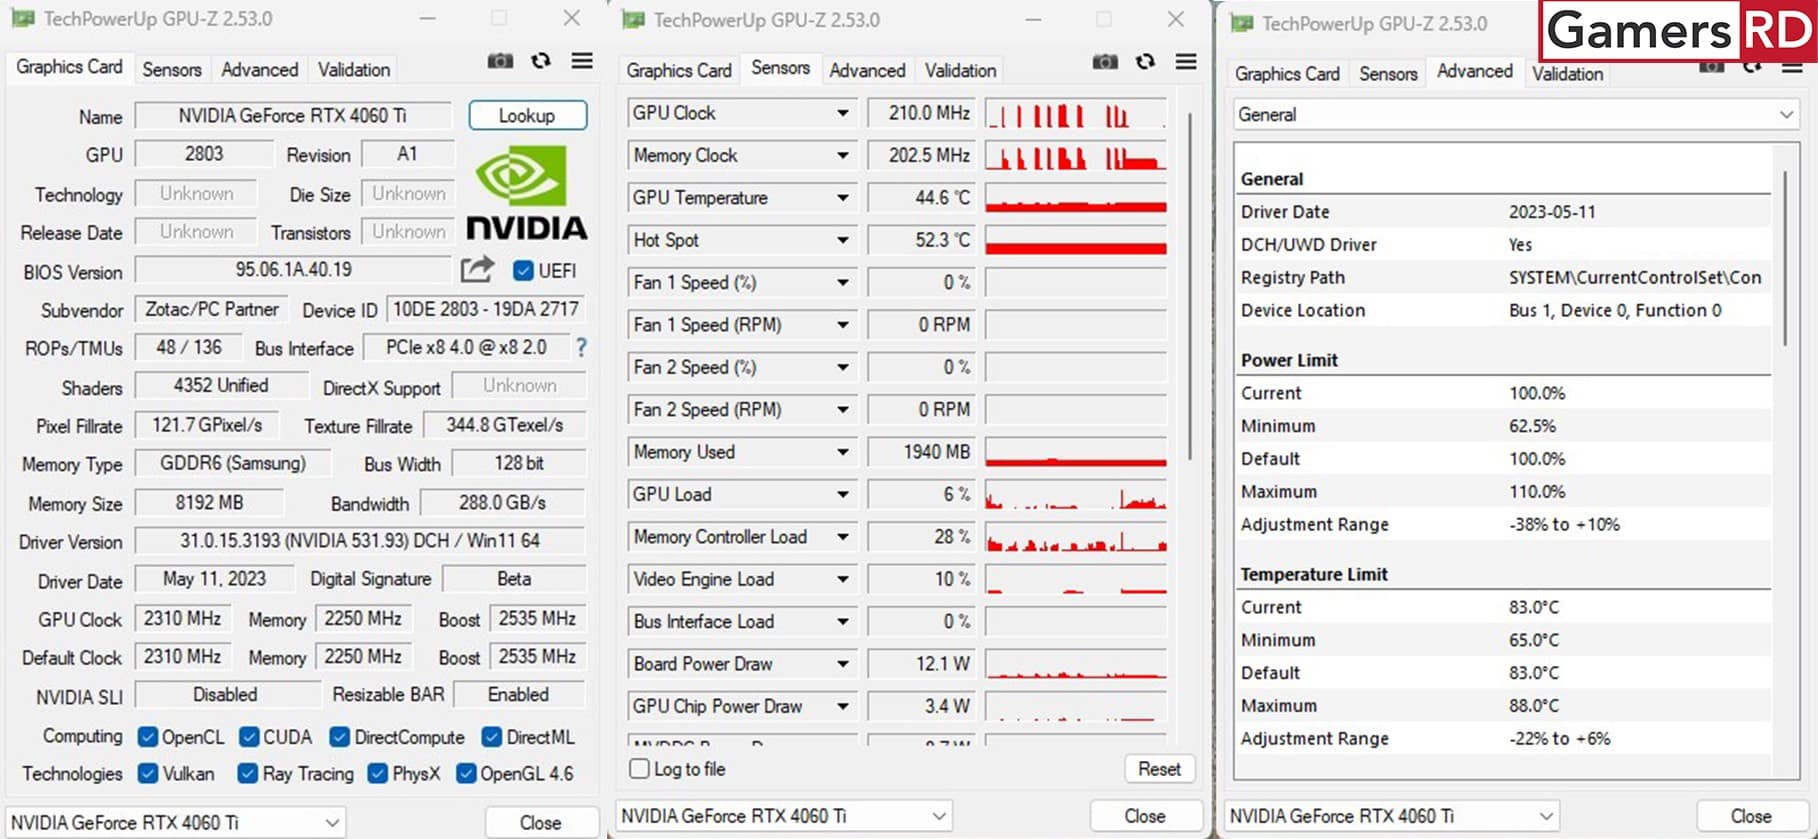Open GPU selector dropdown in Graphics Card window
This screenshot has height=839, width=1818.
(x=176, y=822)
